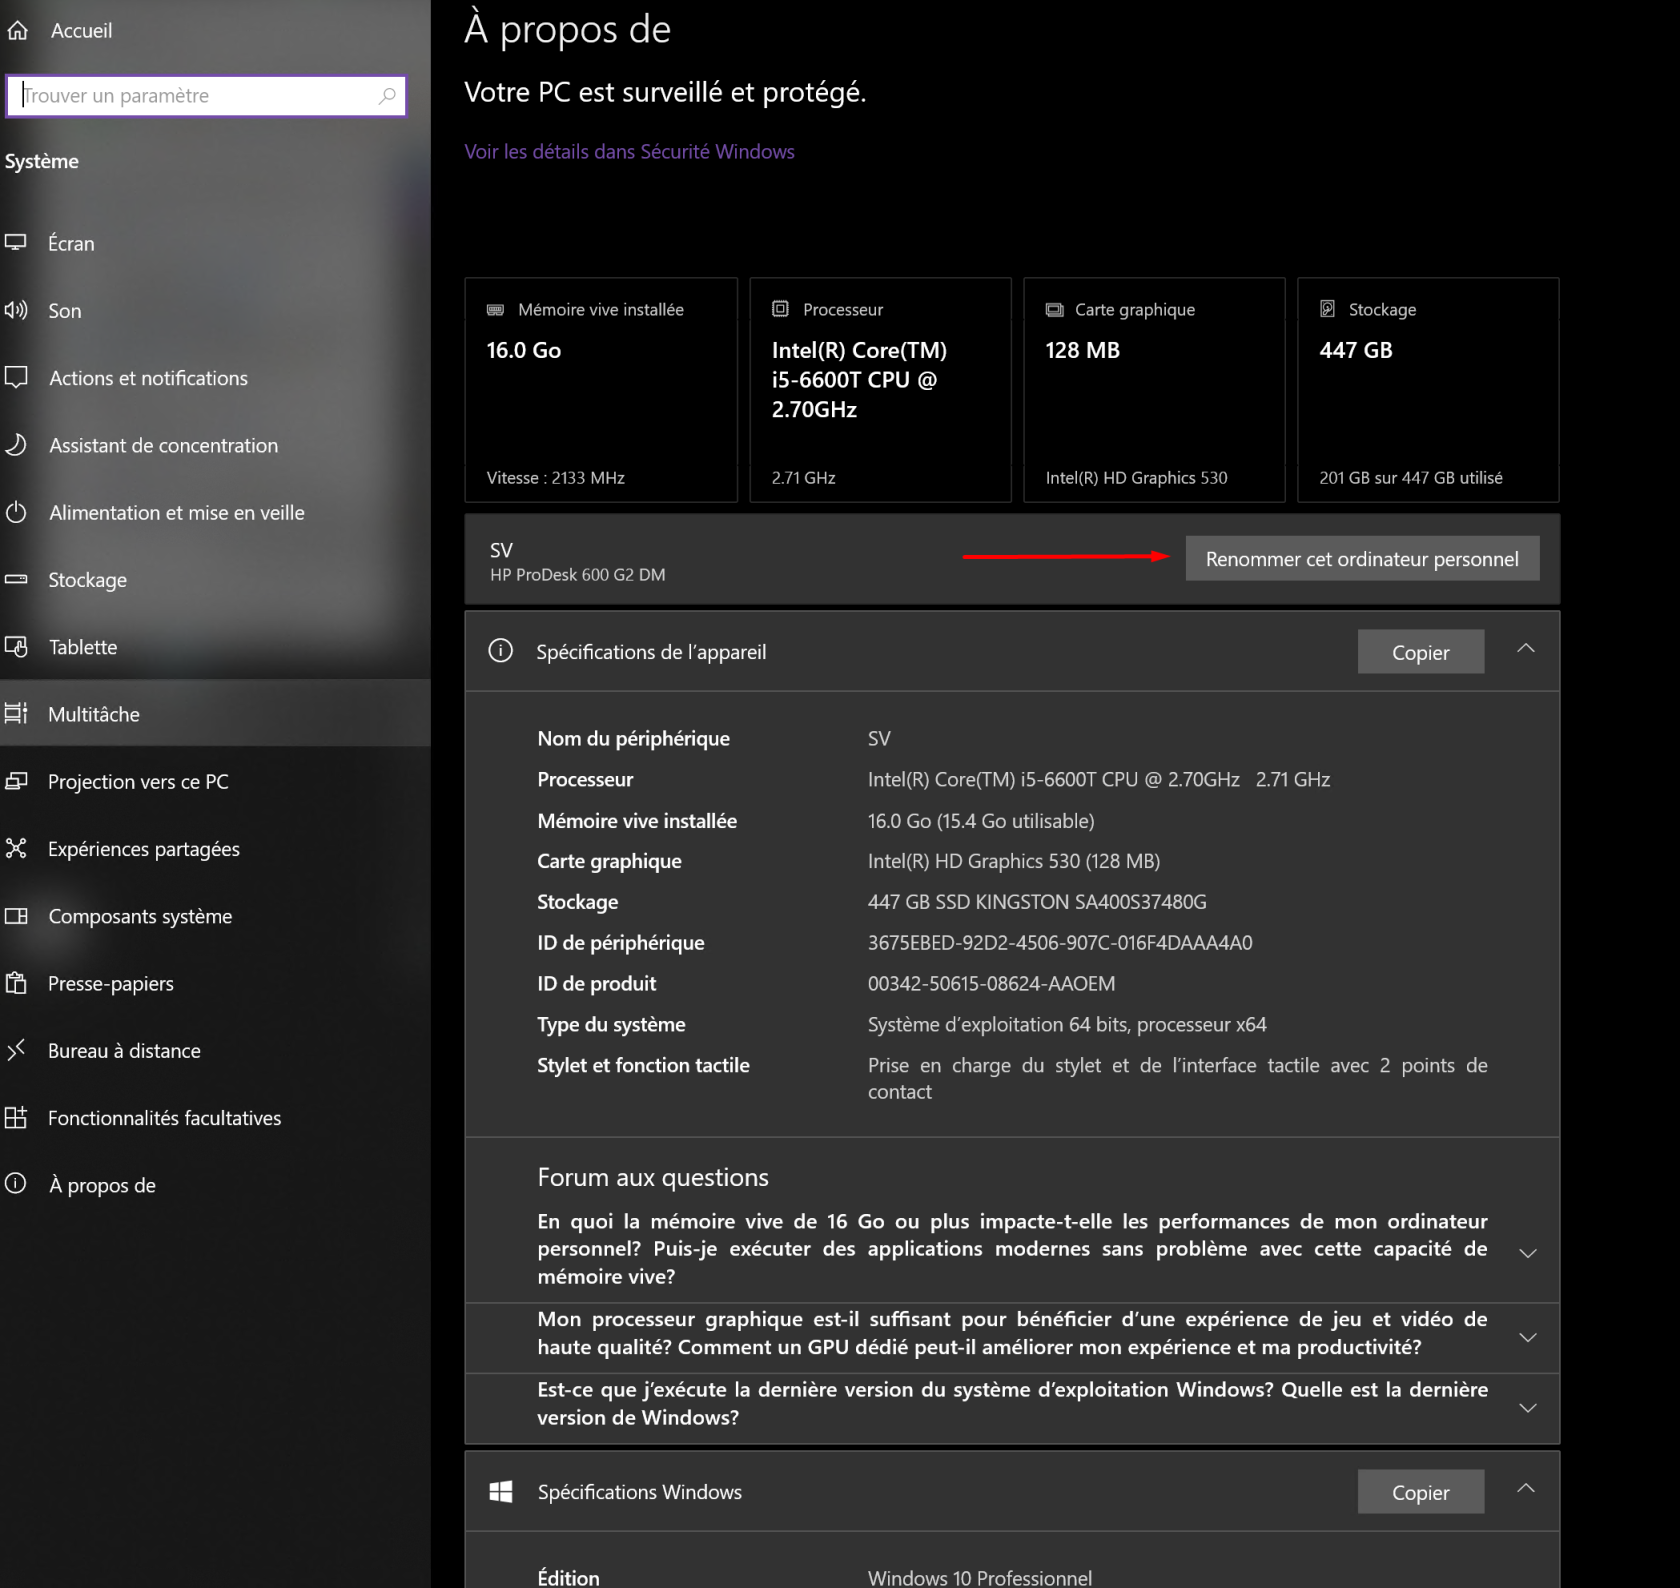Click the Son speaker icon
This screenshot has width=1680, height=1588.
(16, 310)
